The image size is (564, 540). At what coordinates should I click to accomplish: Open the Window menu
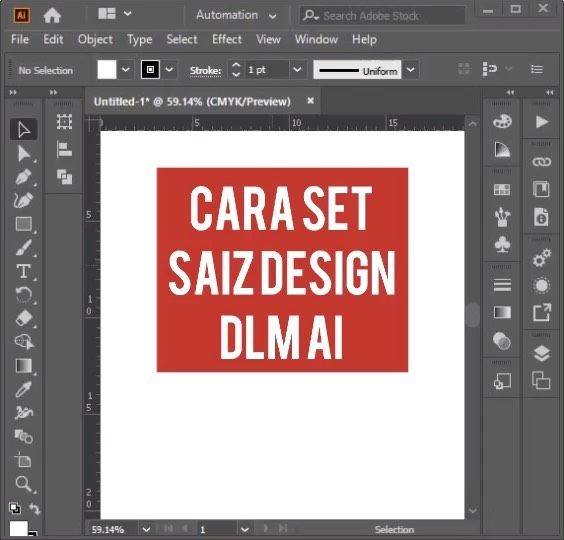point(316,39)
